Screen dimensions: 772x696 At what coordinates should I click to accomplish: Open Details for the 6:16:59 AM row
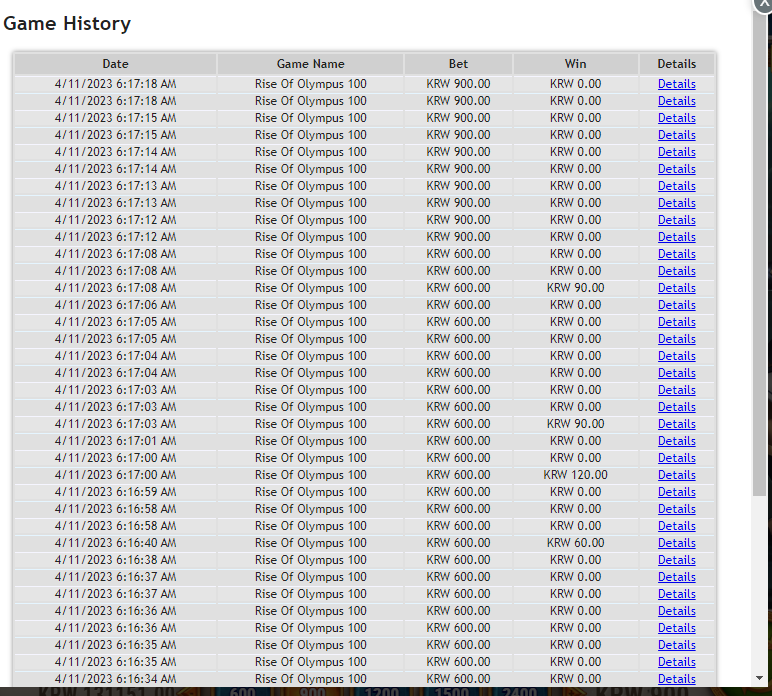coord(676,492)
